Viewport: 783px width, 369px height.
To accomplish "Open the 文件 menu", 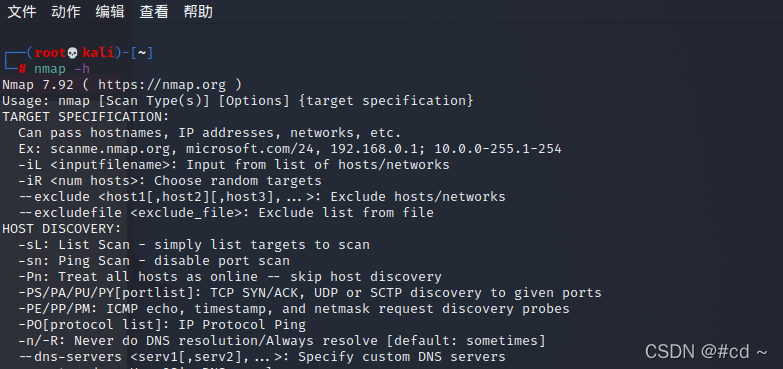I will [x=22, y=11].
